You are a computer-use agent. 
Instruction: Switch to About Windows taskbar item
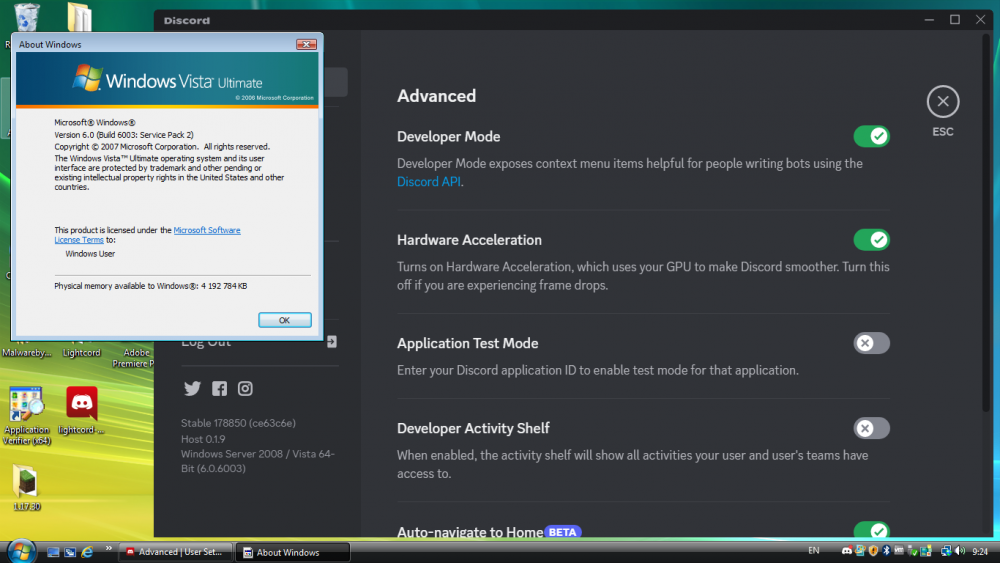292,552
